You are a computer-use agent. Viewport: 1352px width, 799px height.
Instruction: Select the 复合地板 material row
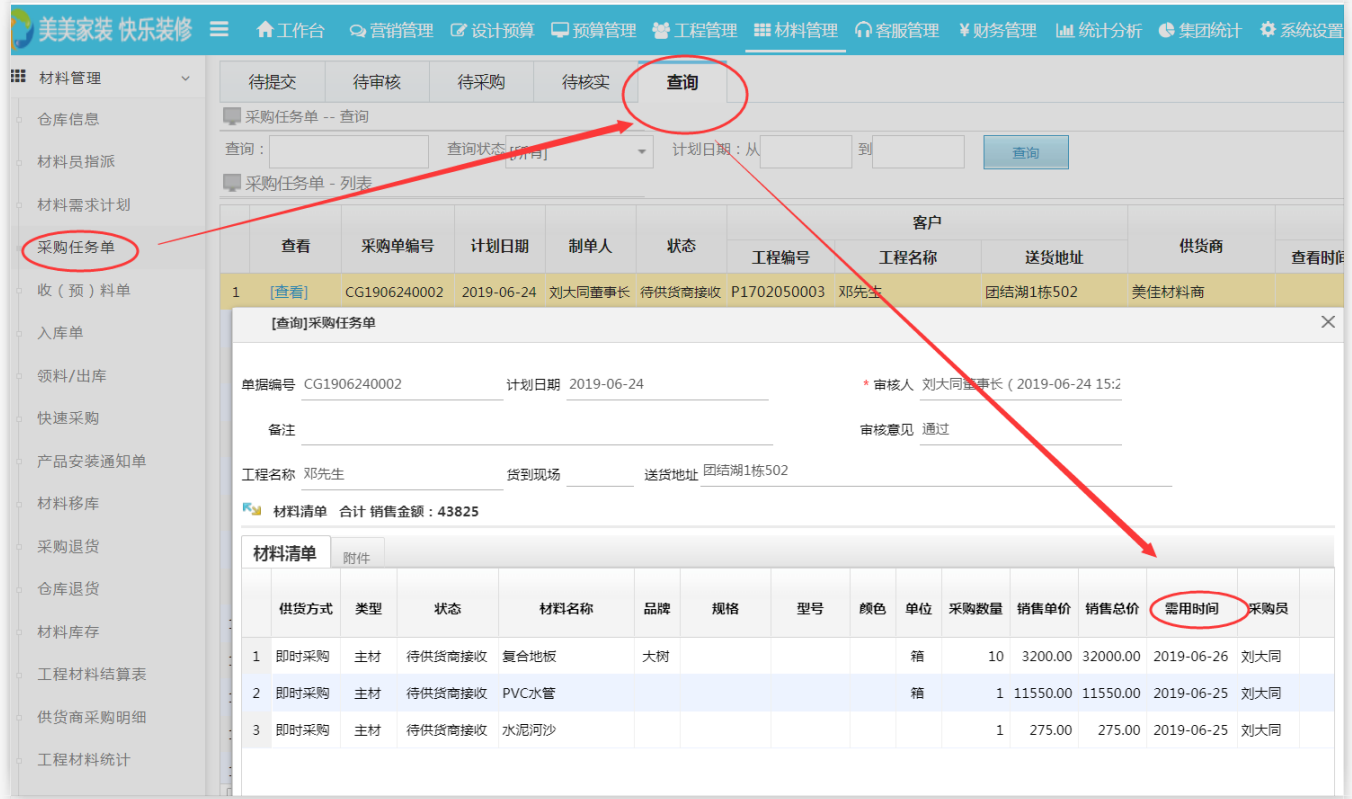coord(529,656)
